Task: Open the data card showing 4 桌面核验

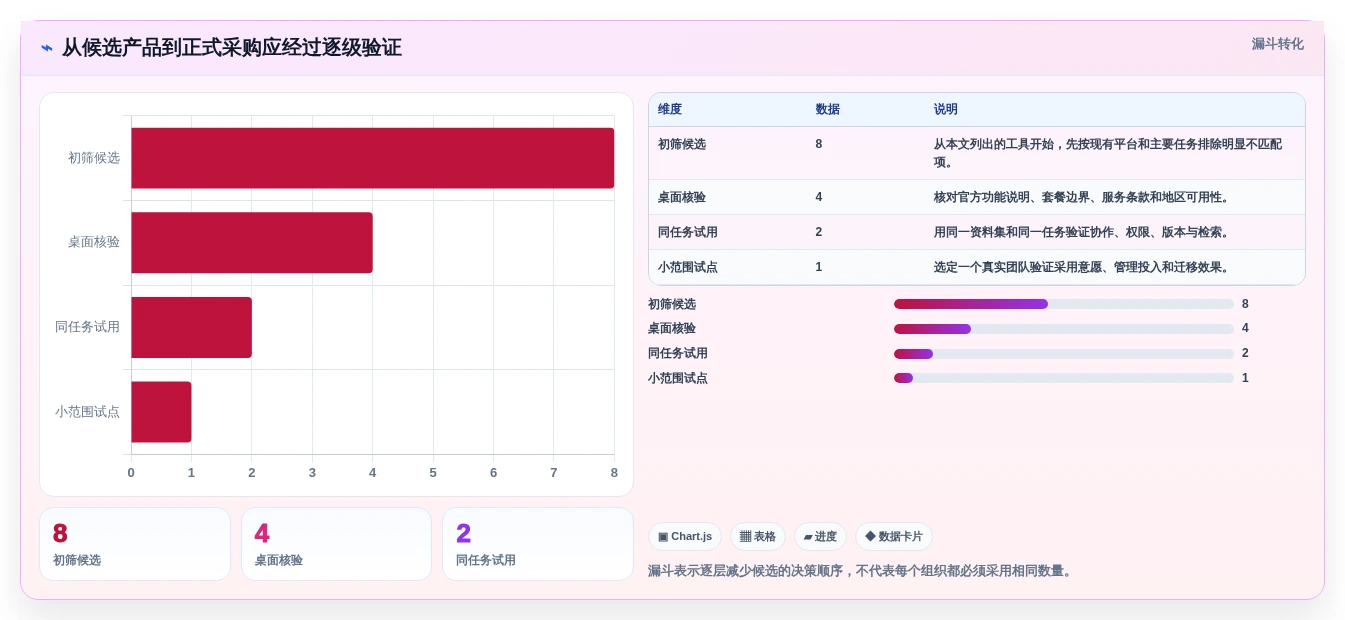Action: (336, 544)
